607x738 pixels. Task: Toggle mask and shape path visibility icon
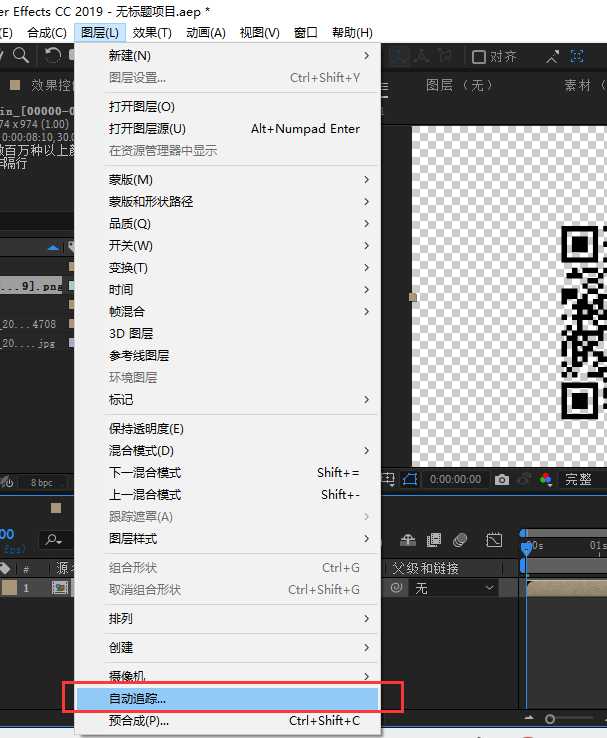click(x=410, y=480)
